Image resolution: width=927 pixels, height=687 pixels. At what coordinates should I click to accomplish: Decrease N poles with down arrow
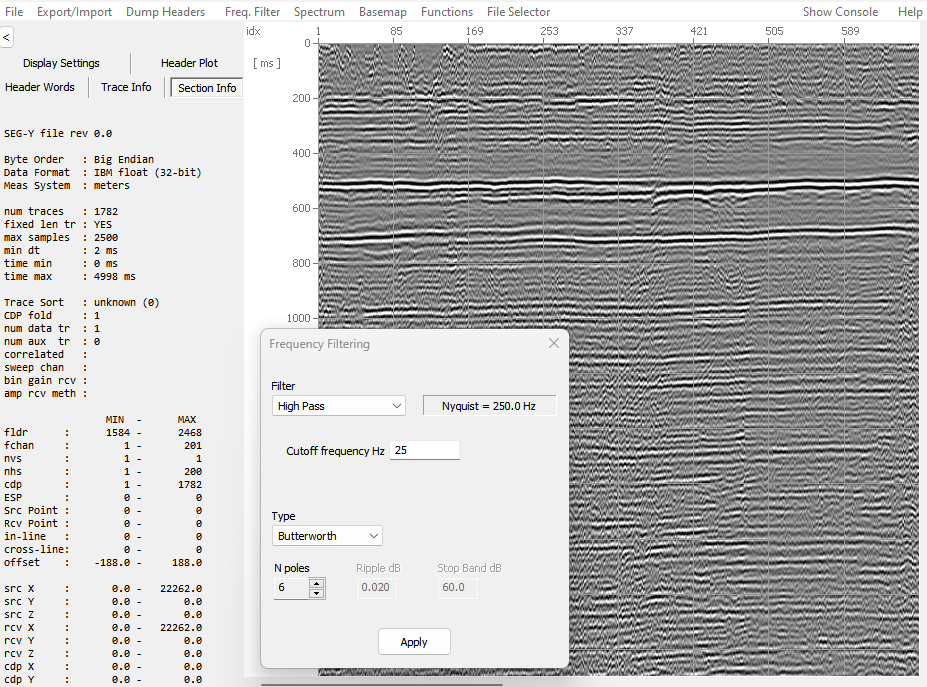317,593
